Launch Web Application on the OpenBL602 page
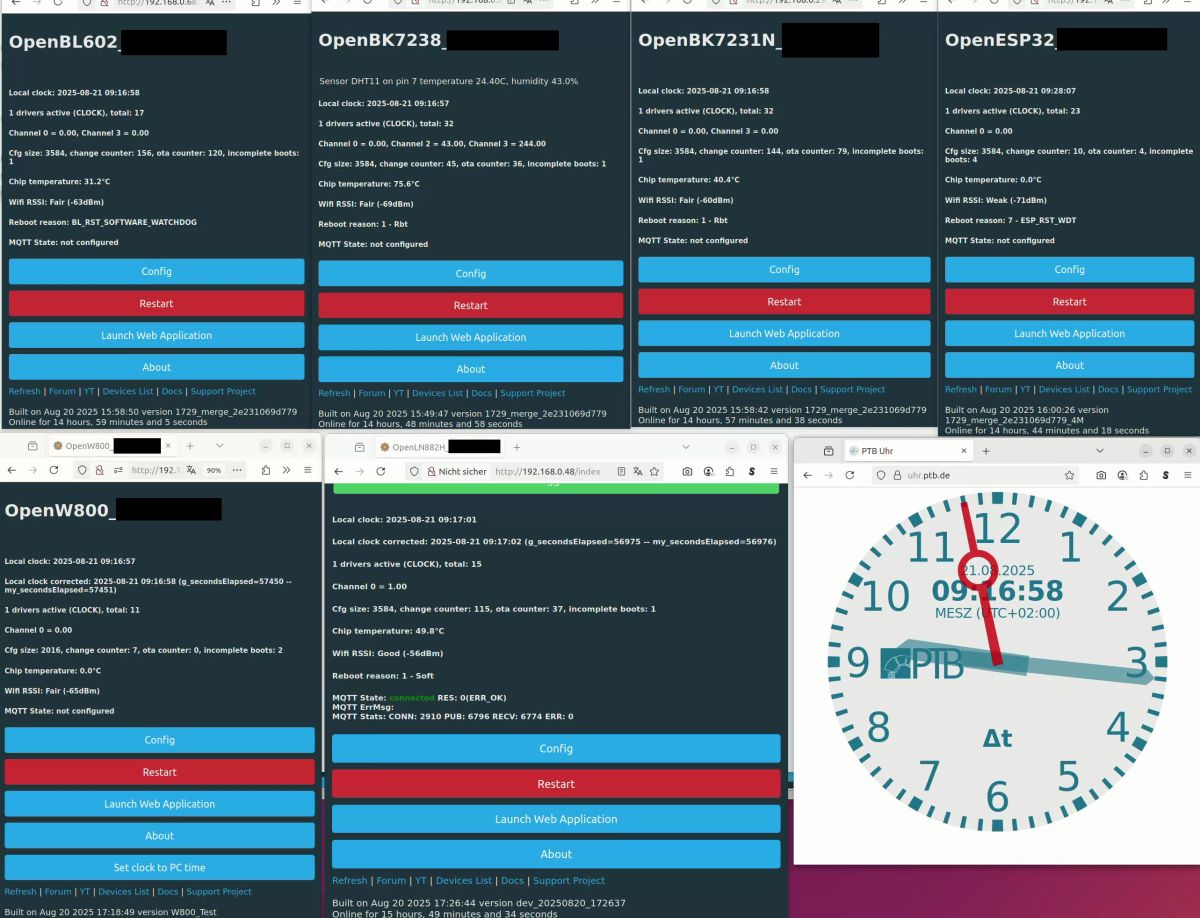The width and height of the screenshot is (1200, 918). 156,335
